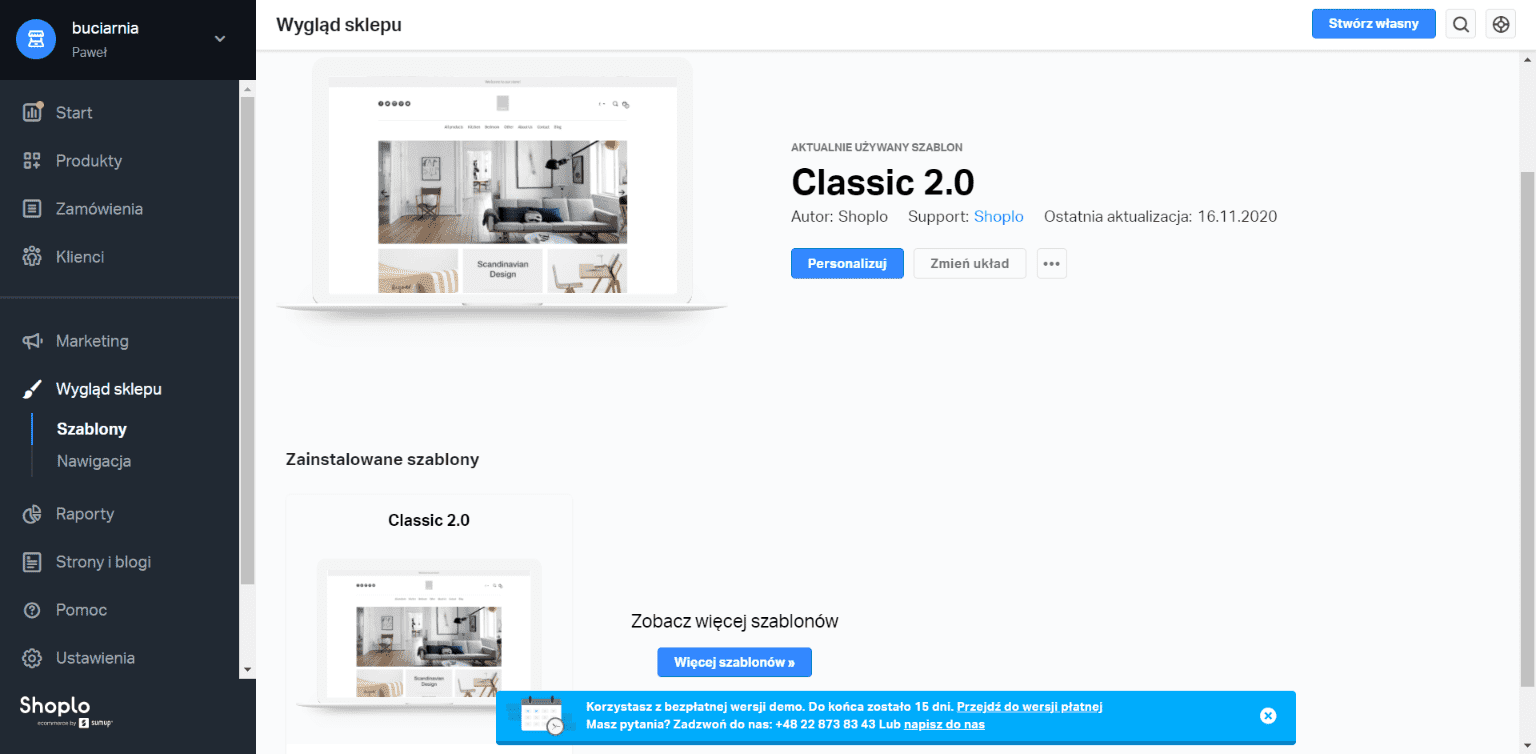This screenshot has height=754, width=1536.
Task: Click the Zamówienia list icon
Action: (x=32, y=209)
